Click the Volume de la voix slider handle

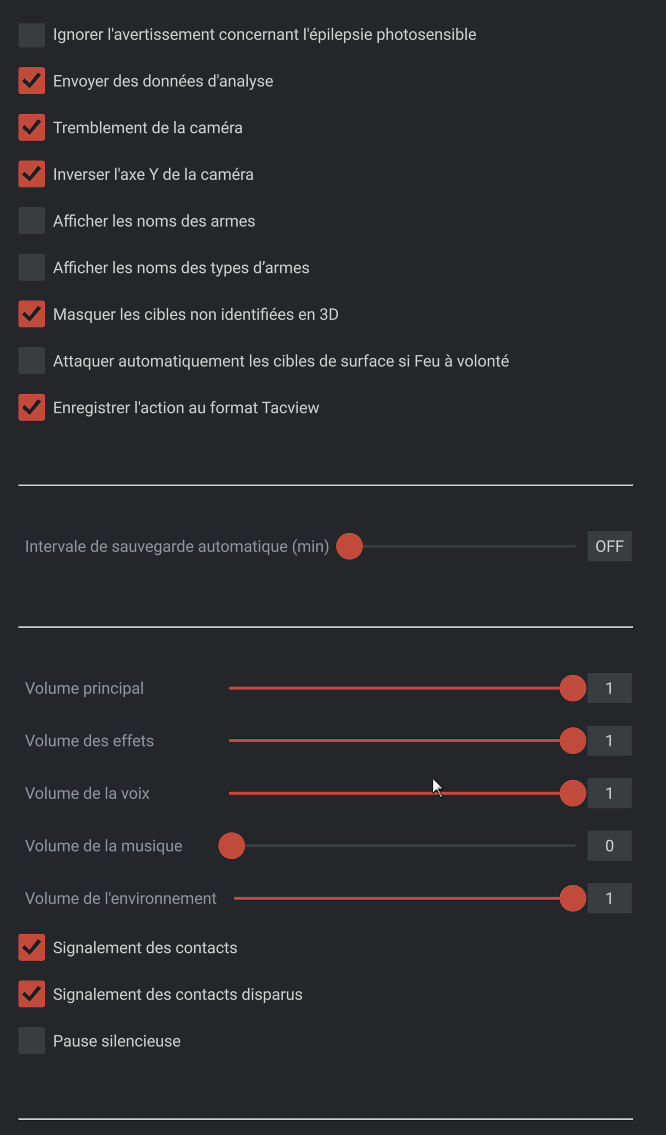point(572,793)
